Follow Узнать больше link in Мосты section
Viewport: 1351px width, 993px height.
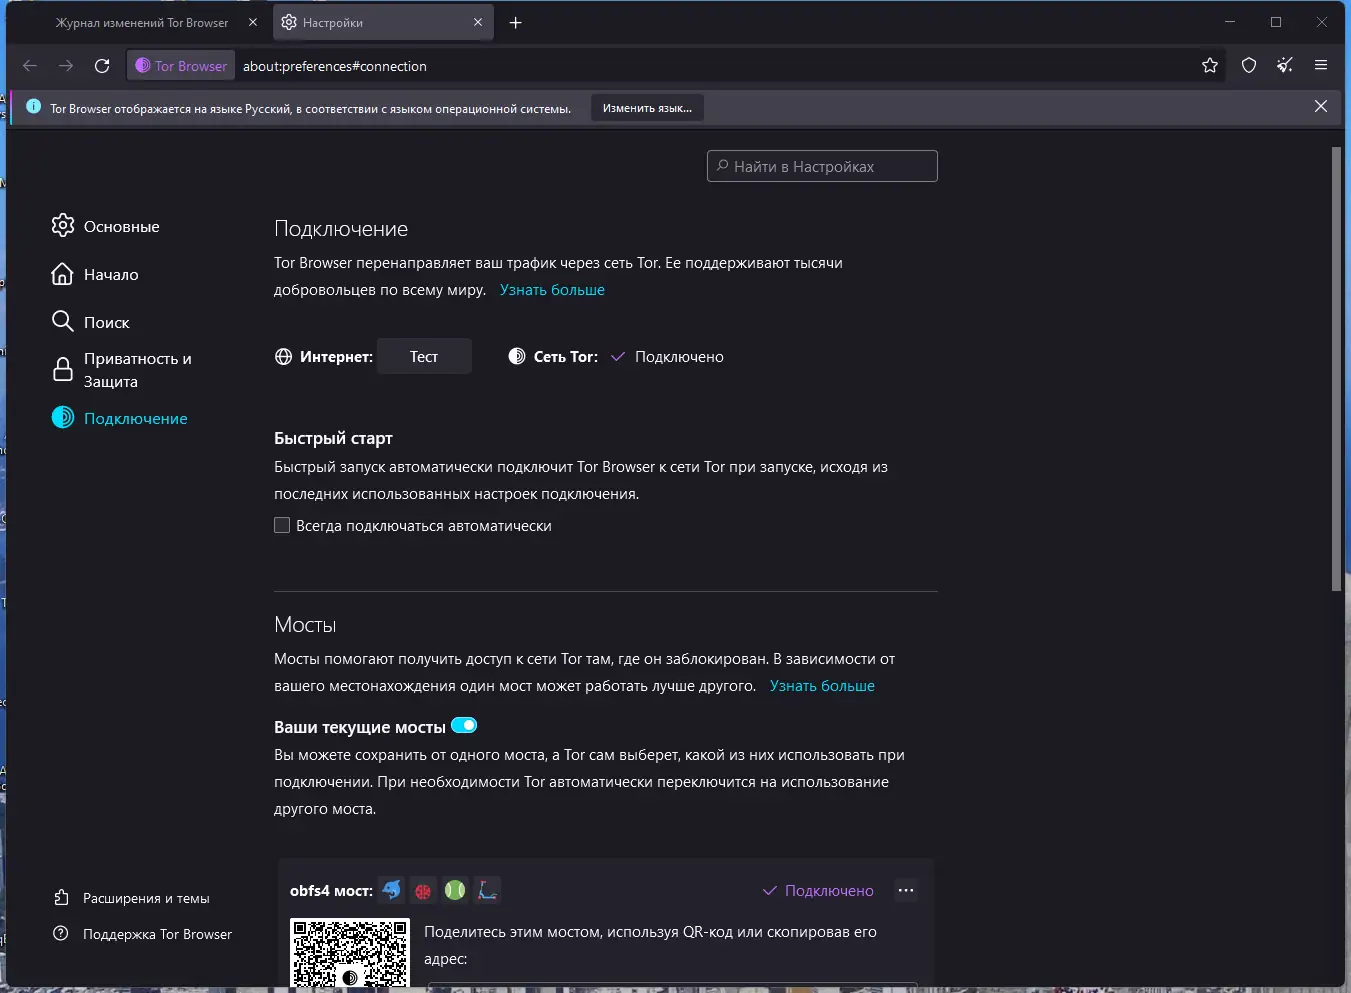coord(822,686)
